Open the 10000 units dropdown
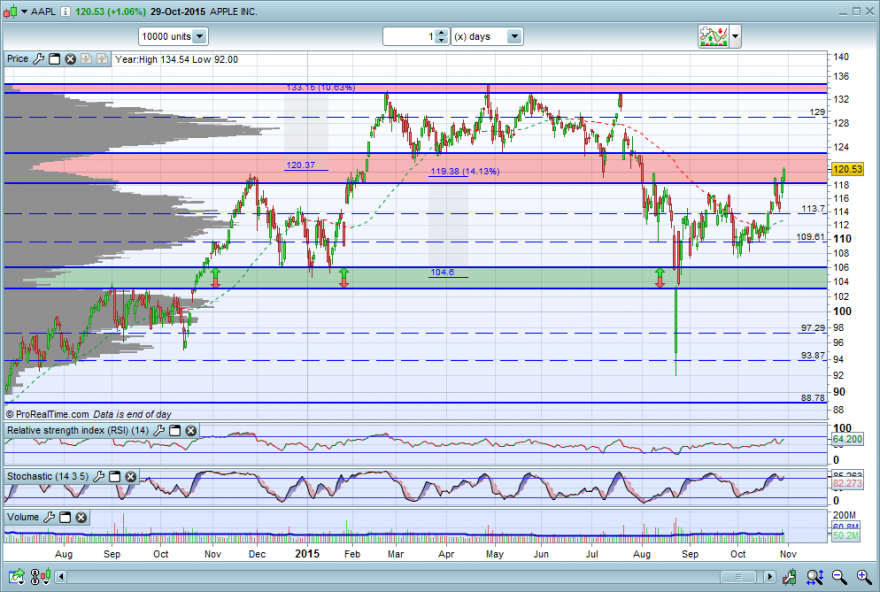The width and height of the screenshot is (880, 592). click(173, 36)
